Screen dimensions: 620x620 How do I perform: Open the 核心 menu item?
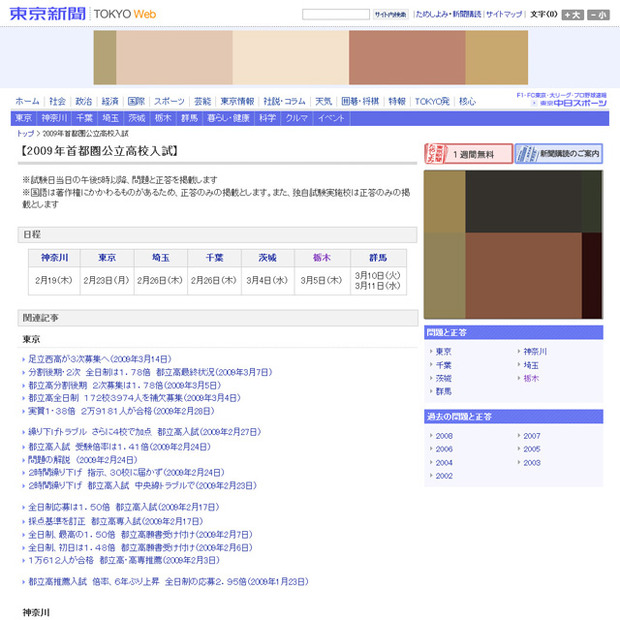tap(467, 101)
